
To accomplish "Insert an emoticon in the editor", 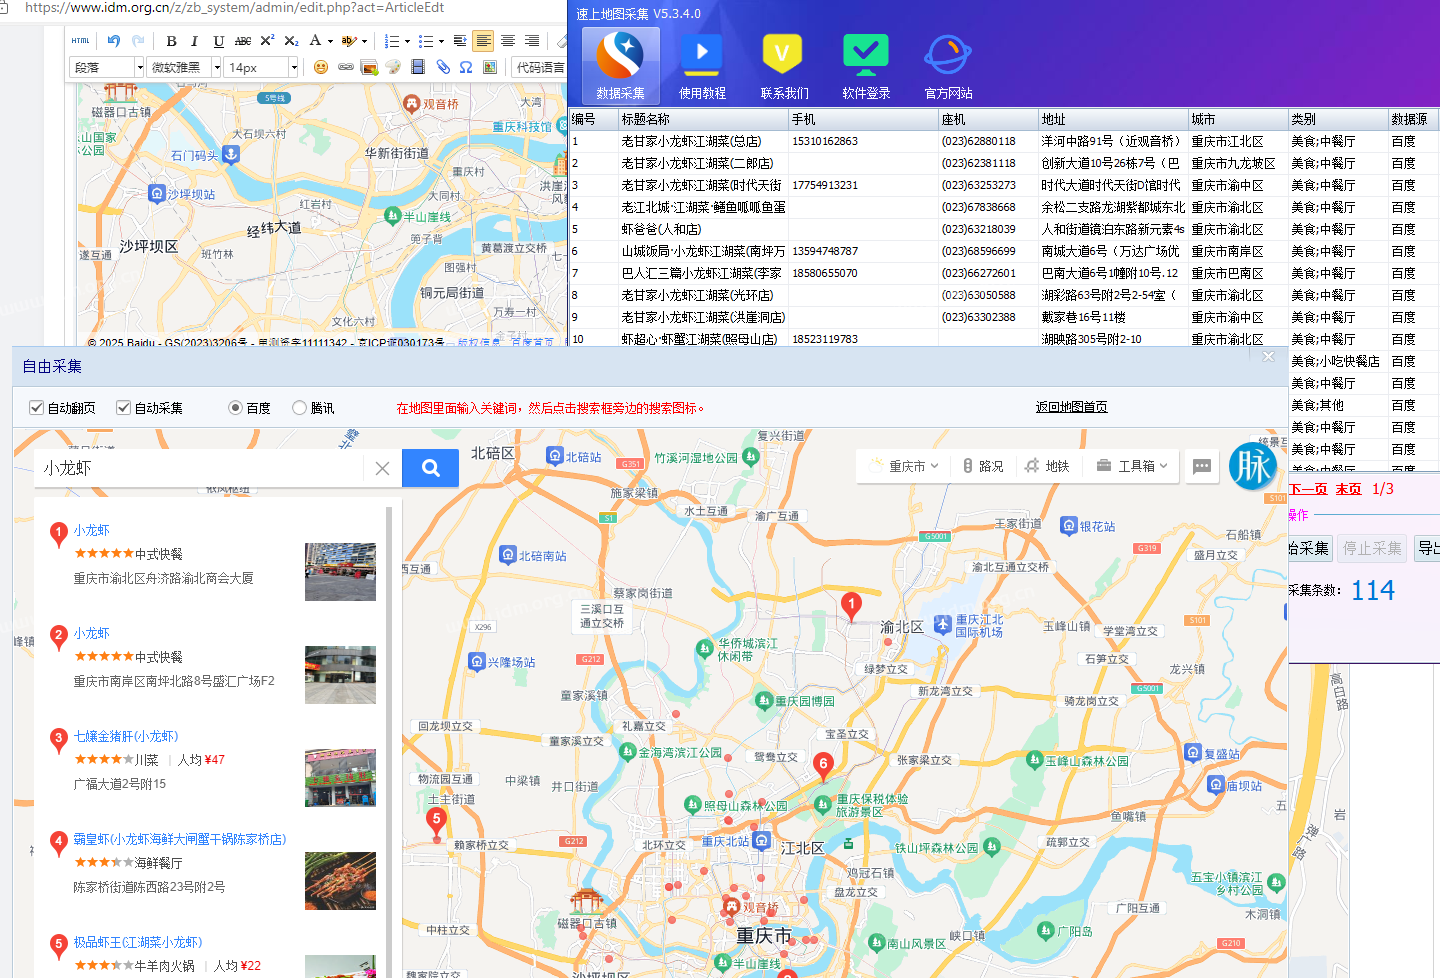I will (x=320, y=67).
